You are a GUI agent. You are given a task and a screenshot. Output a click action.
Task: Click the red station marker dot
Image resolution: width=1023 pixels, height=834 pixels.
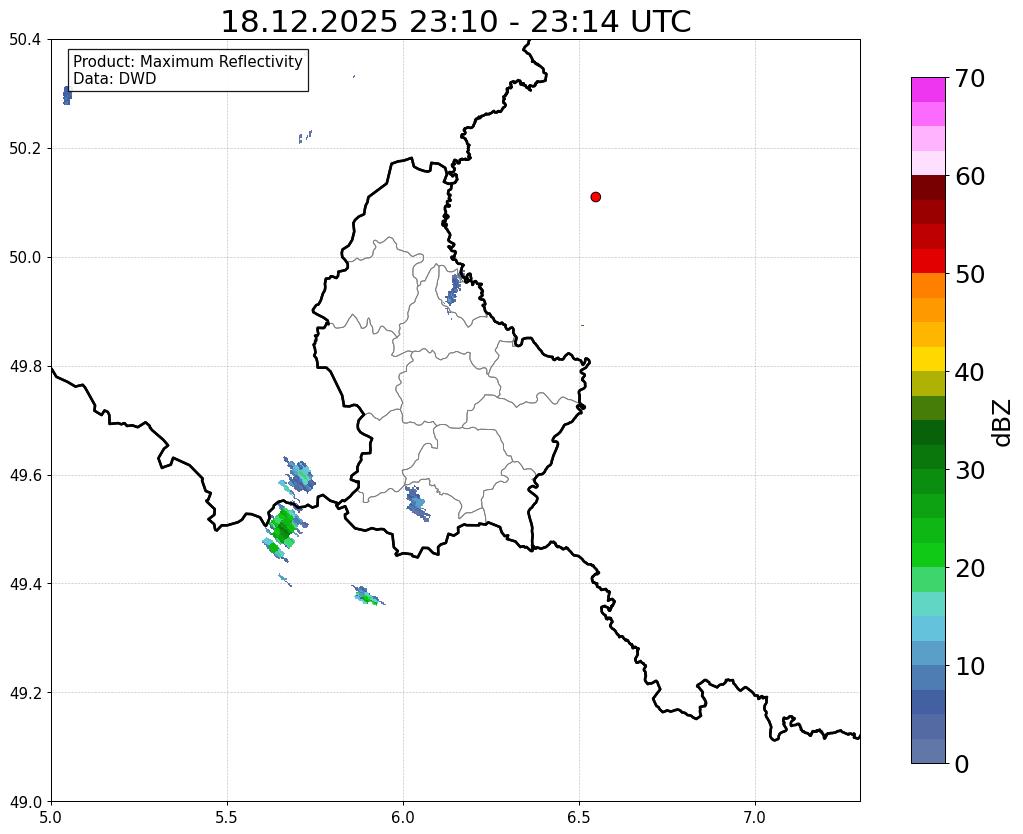[595, 197]
